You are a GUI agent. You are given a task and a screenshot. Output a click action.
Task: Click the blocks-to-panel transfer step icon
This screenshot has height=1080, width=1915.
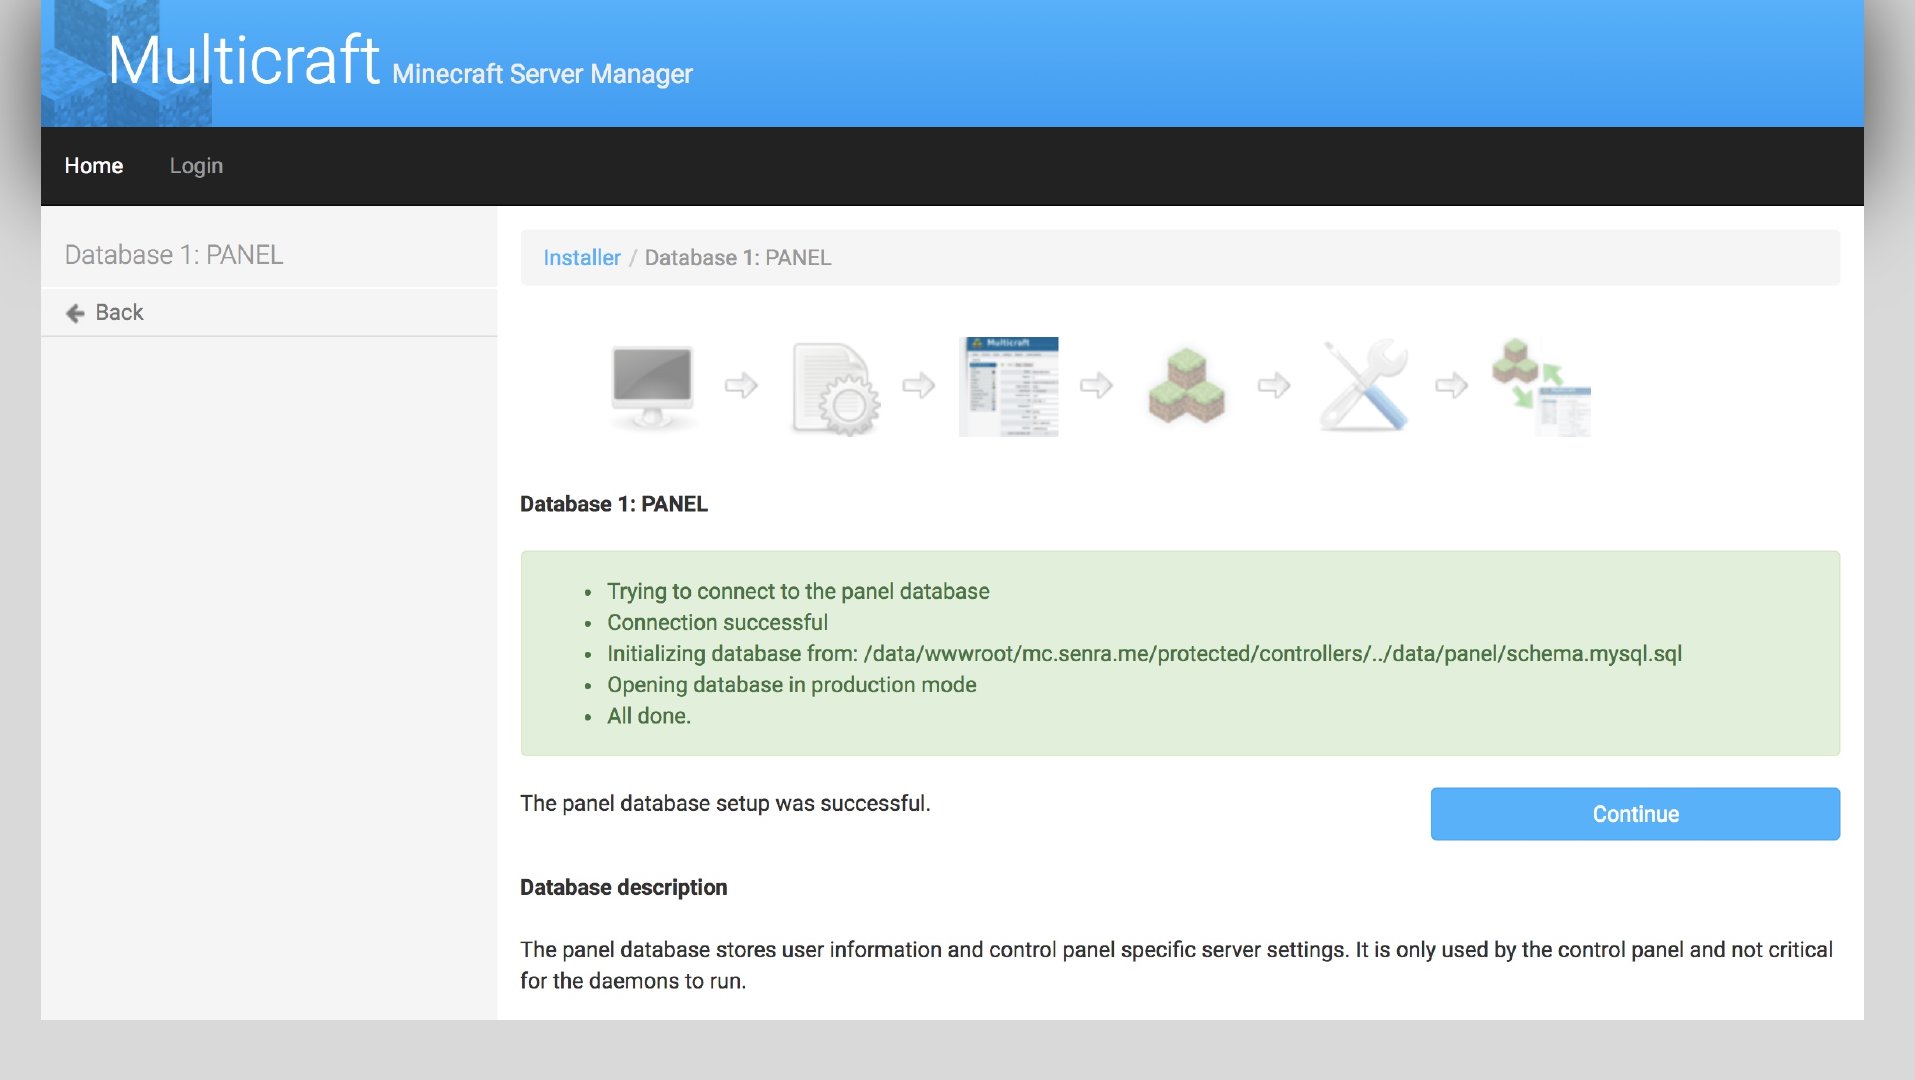pos(1541,386)
